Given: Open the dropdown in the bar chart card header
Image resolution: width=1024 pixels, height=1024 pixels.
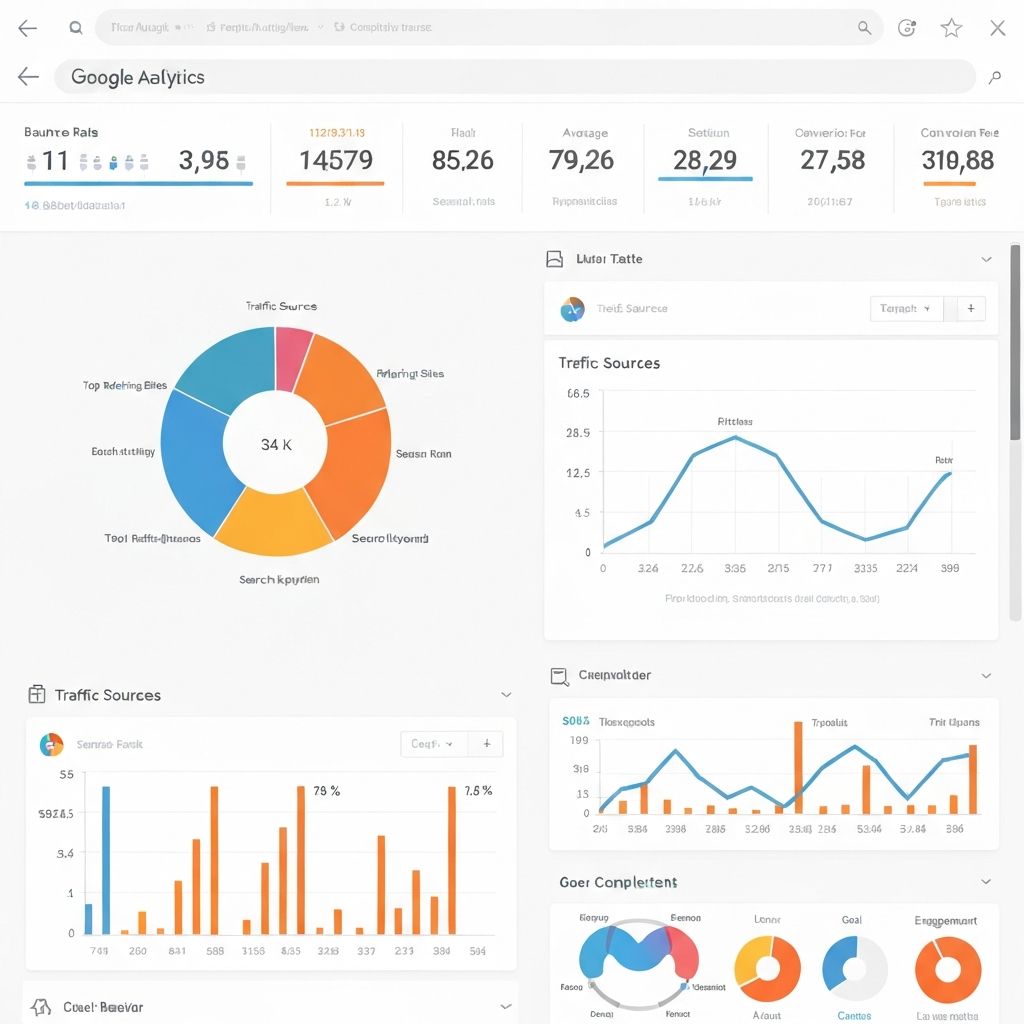Looking at the screenshot, I should pos(433,744).
